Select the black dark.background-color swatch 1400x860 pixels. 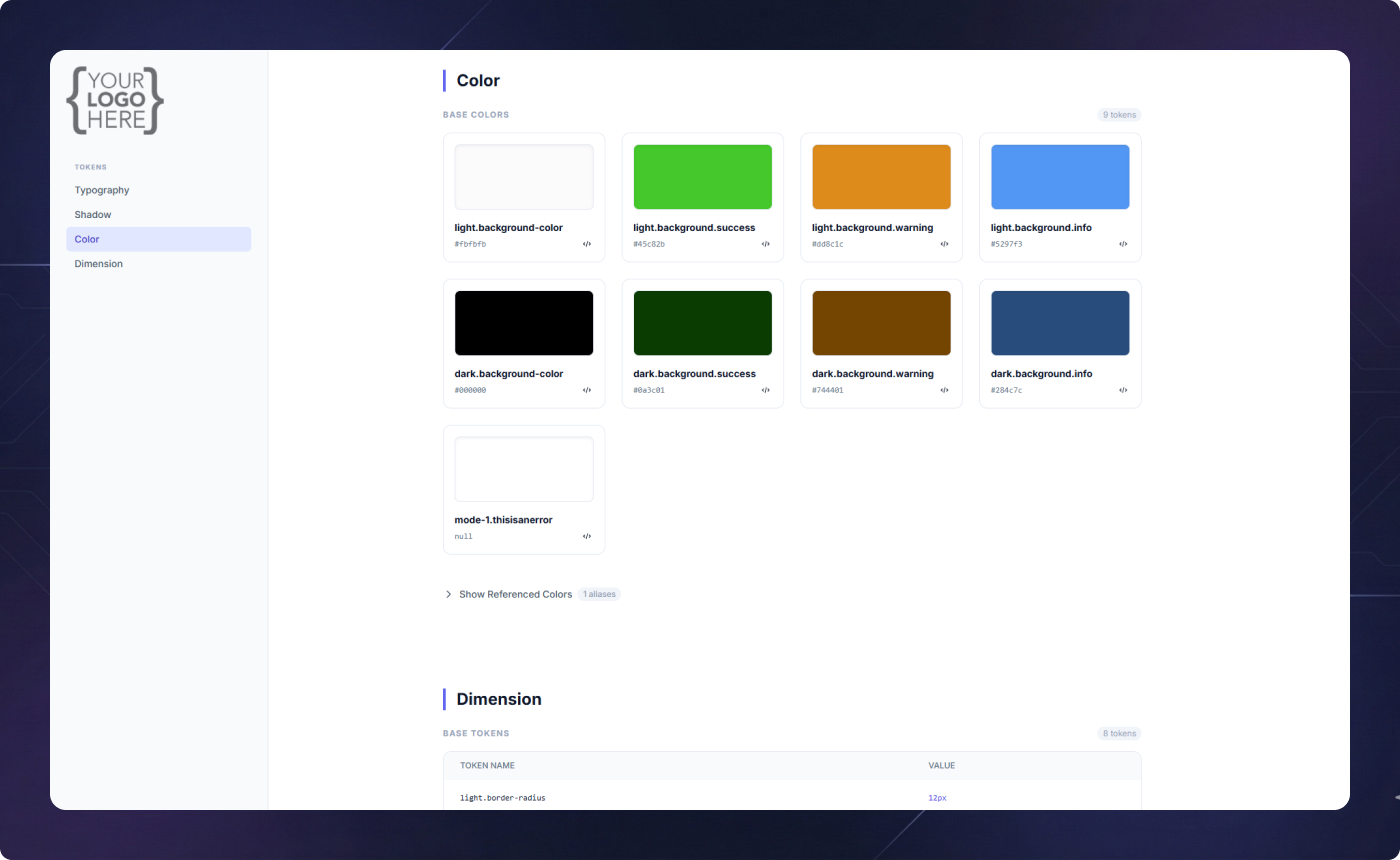point(524,322)
